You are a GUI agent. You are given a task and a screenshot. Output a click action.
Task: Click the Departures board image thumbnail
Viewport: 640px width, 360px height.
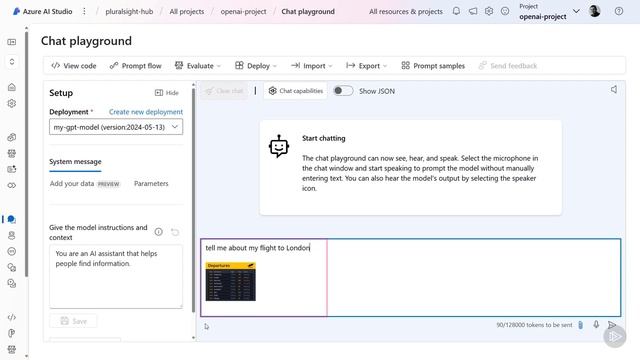pyautogui.click(x=231, y=282)
